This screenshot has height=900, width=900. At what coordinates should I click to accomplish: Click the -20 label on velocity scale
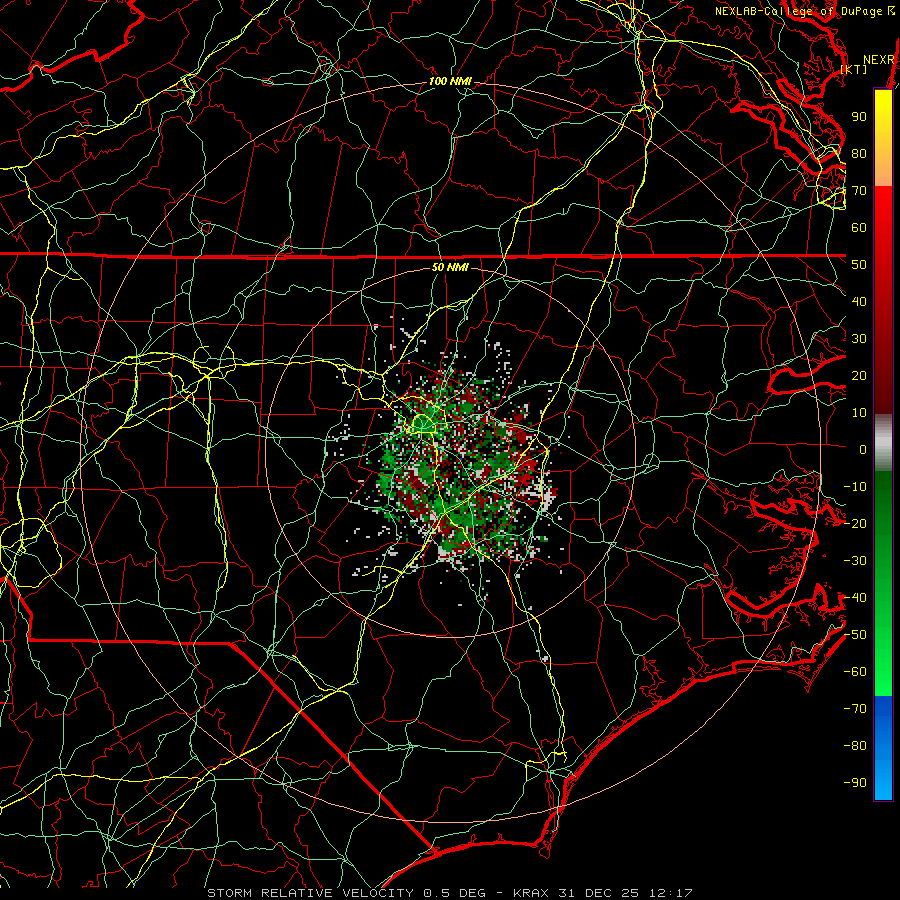coord(855,523)
